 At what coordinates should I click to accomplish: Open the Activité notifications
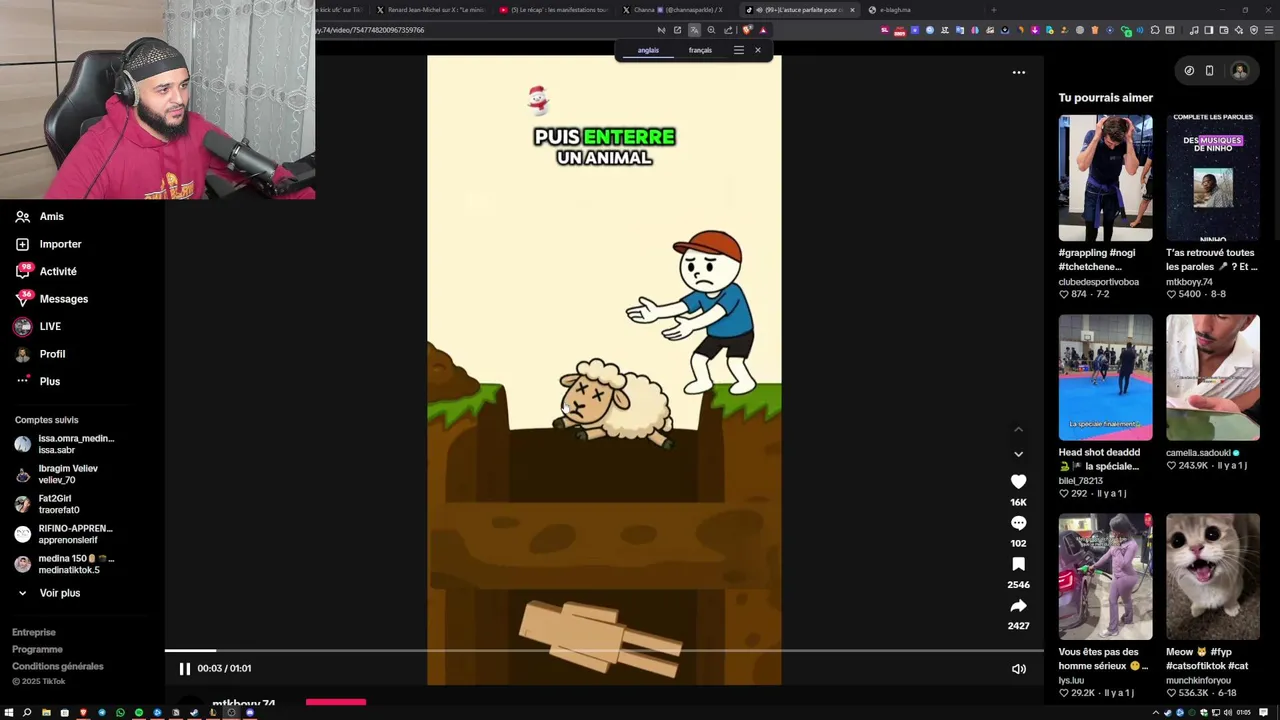[x=46, y=271]
